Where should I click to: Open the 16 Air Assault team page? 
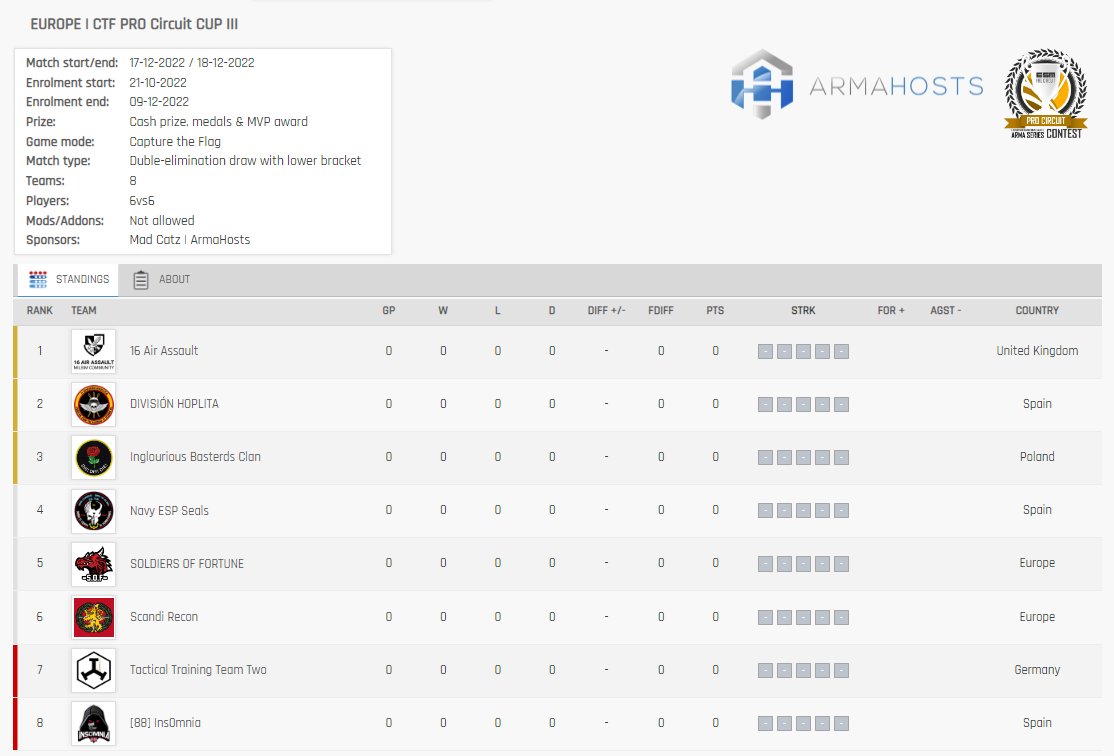[163, 351]
